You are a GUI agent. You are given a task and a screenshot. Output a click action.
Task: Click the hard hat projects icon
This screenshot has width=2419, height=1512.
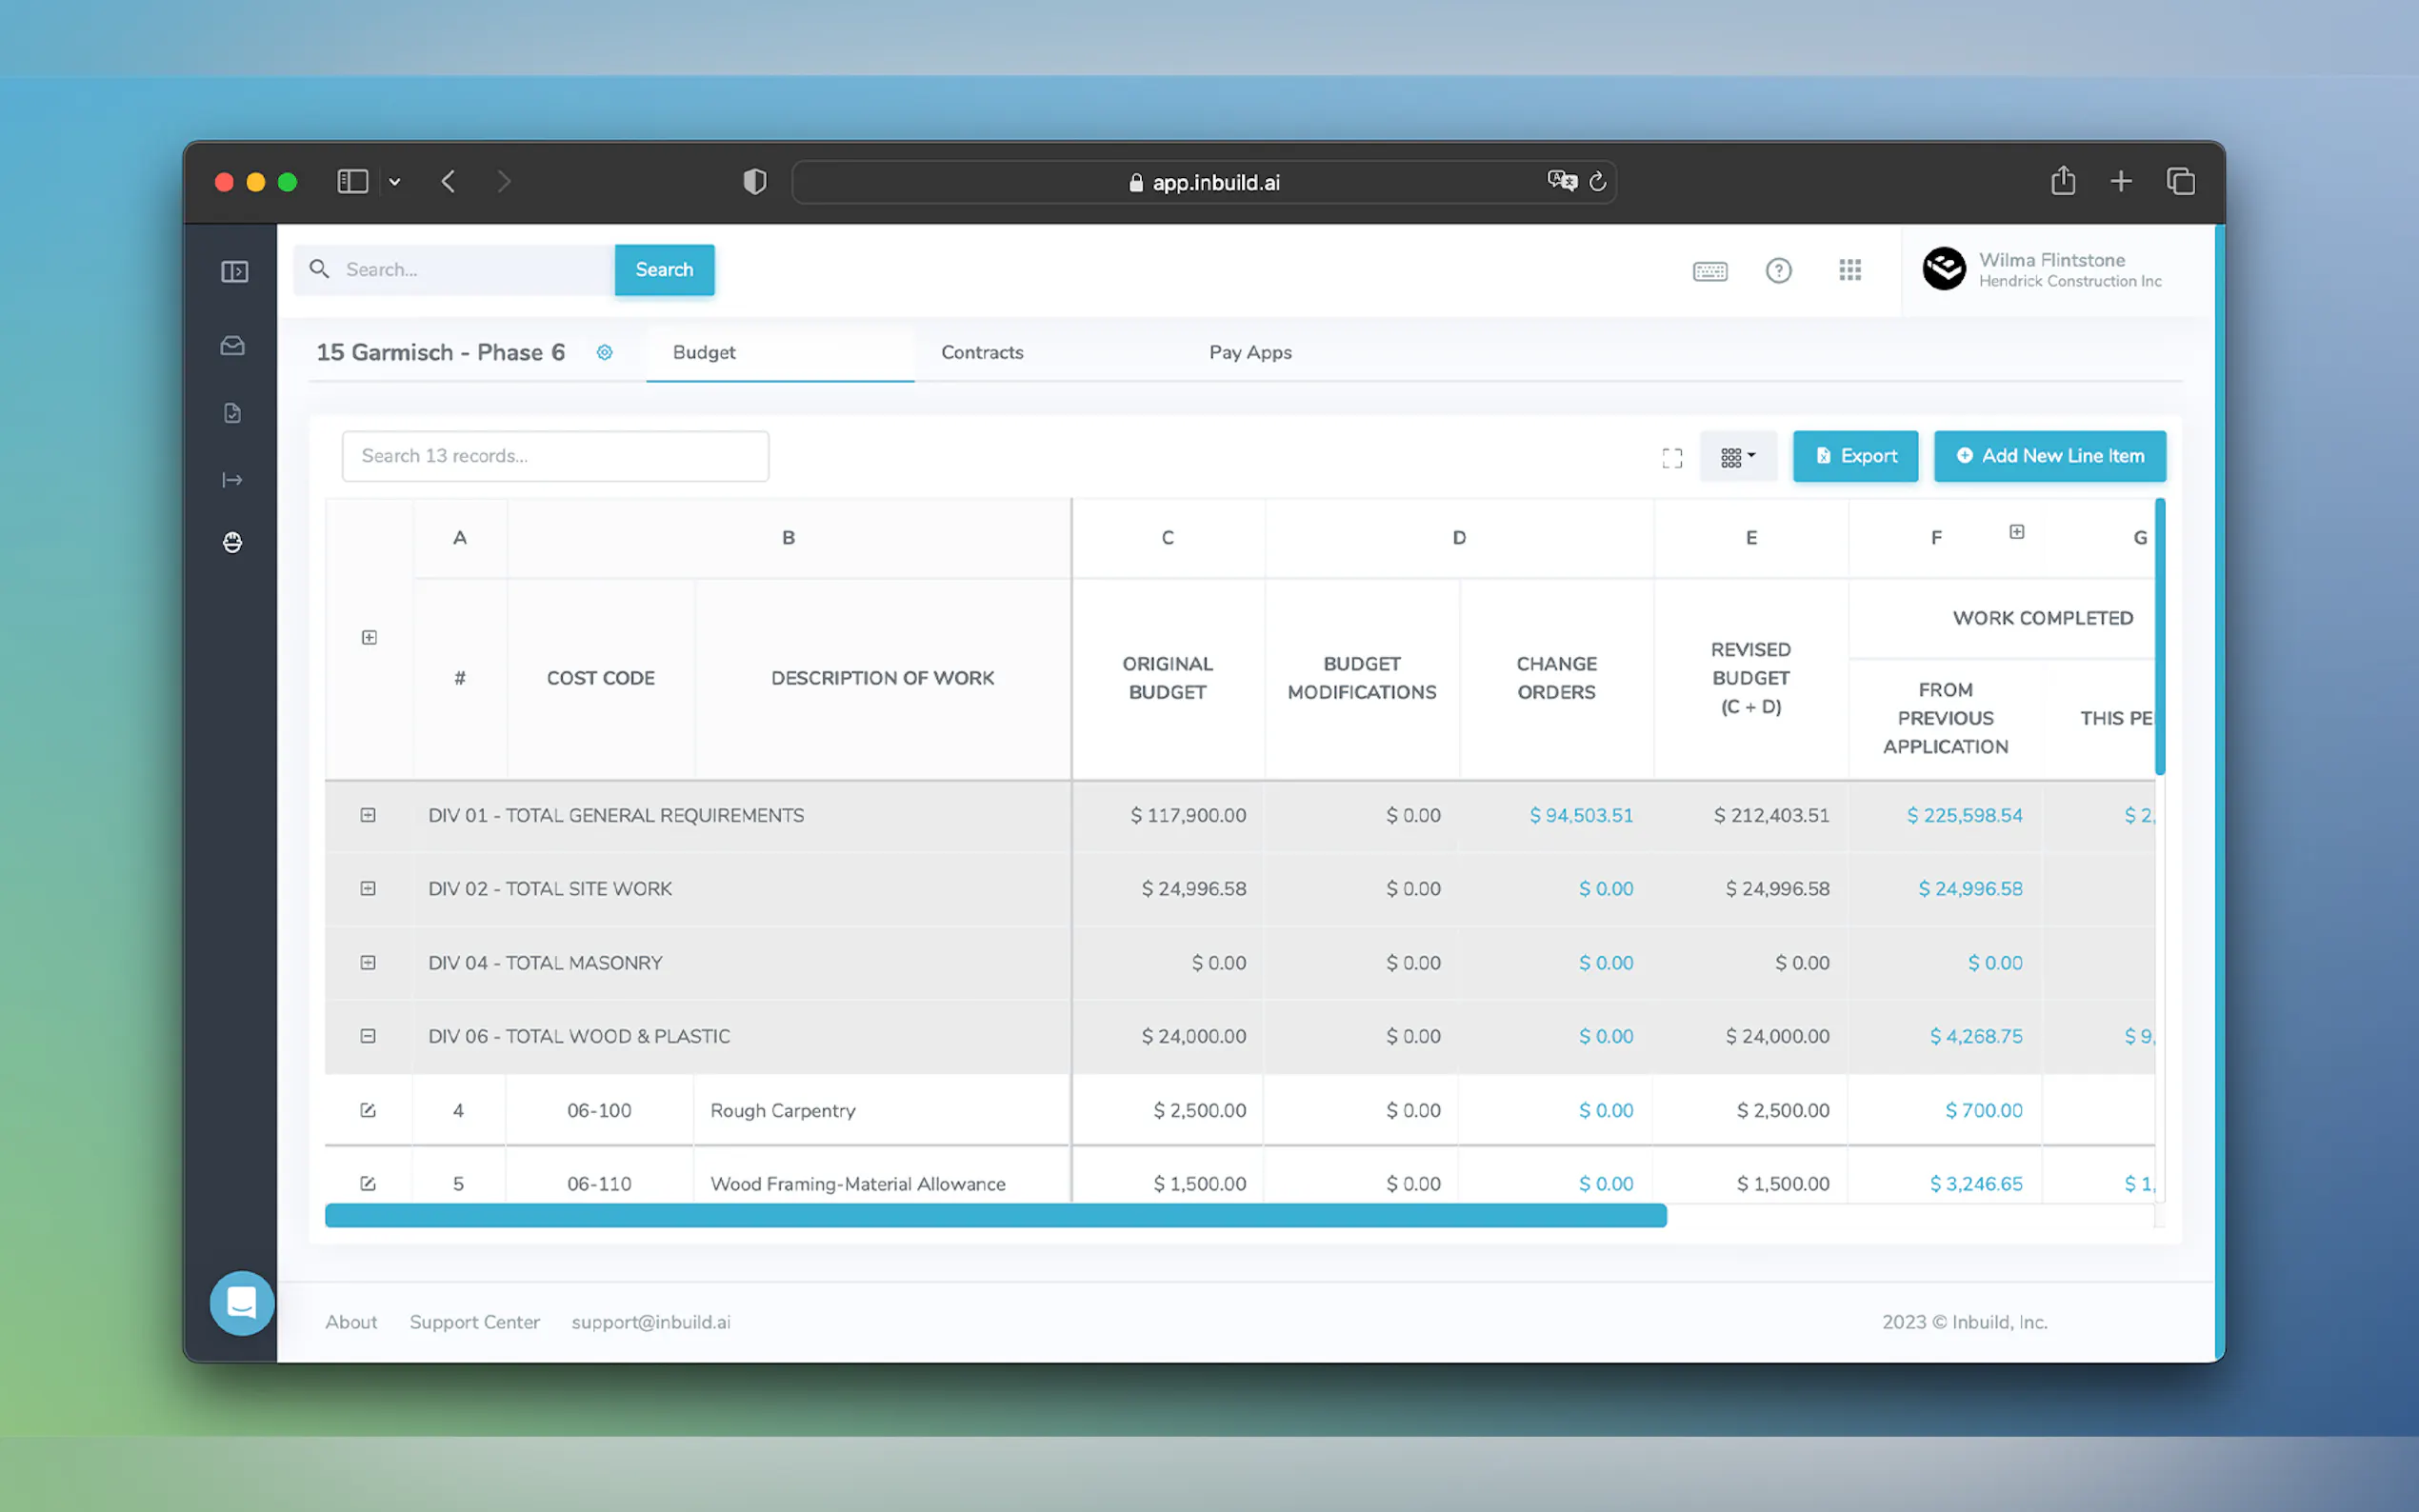click(x=232, y=542)
